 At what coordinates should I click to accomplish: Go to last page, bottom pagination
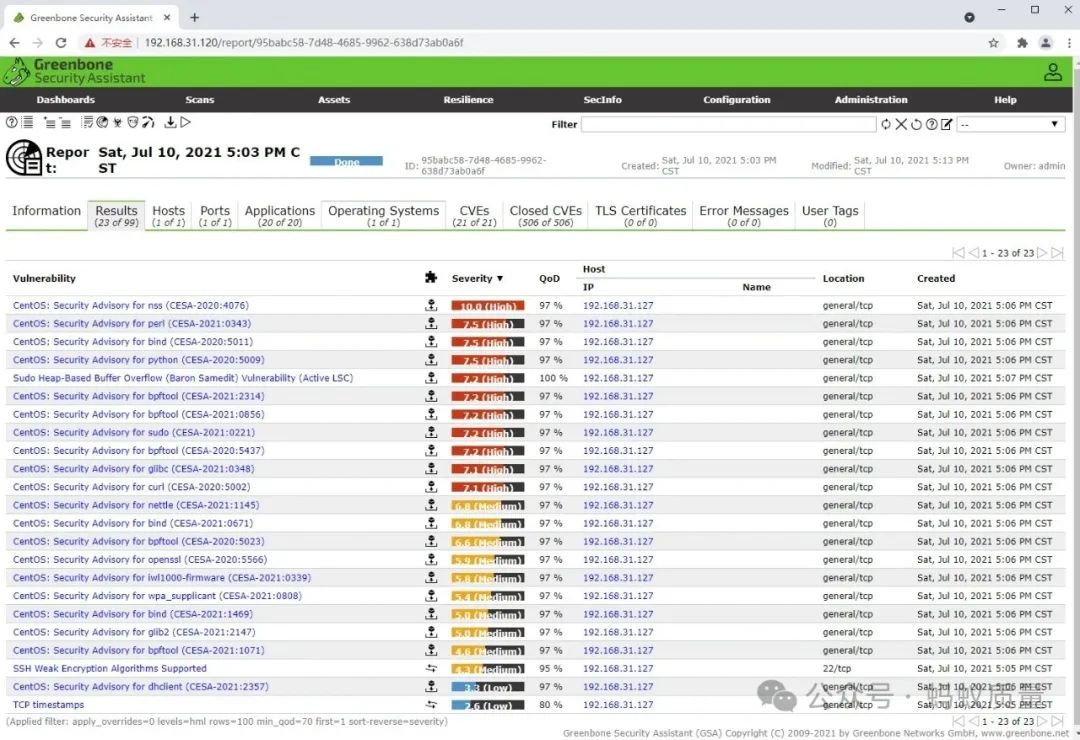(1057, 721)
